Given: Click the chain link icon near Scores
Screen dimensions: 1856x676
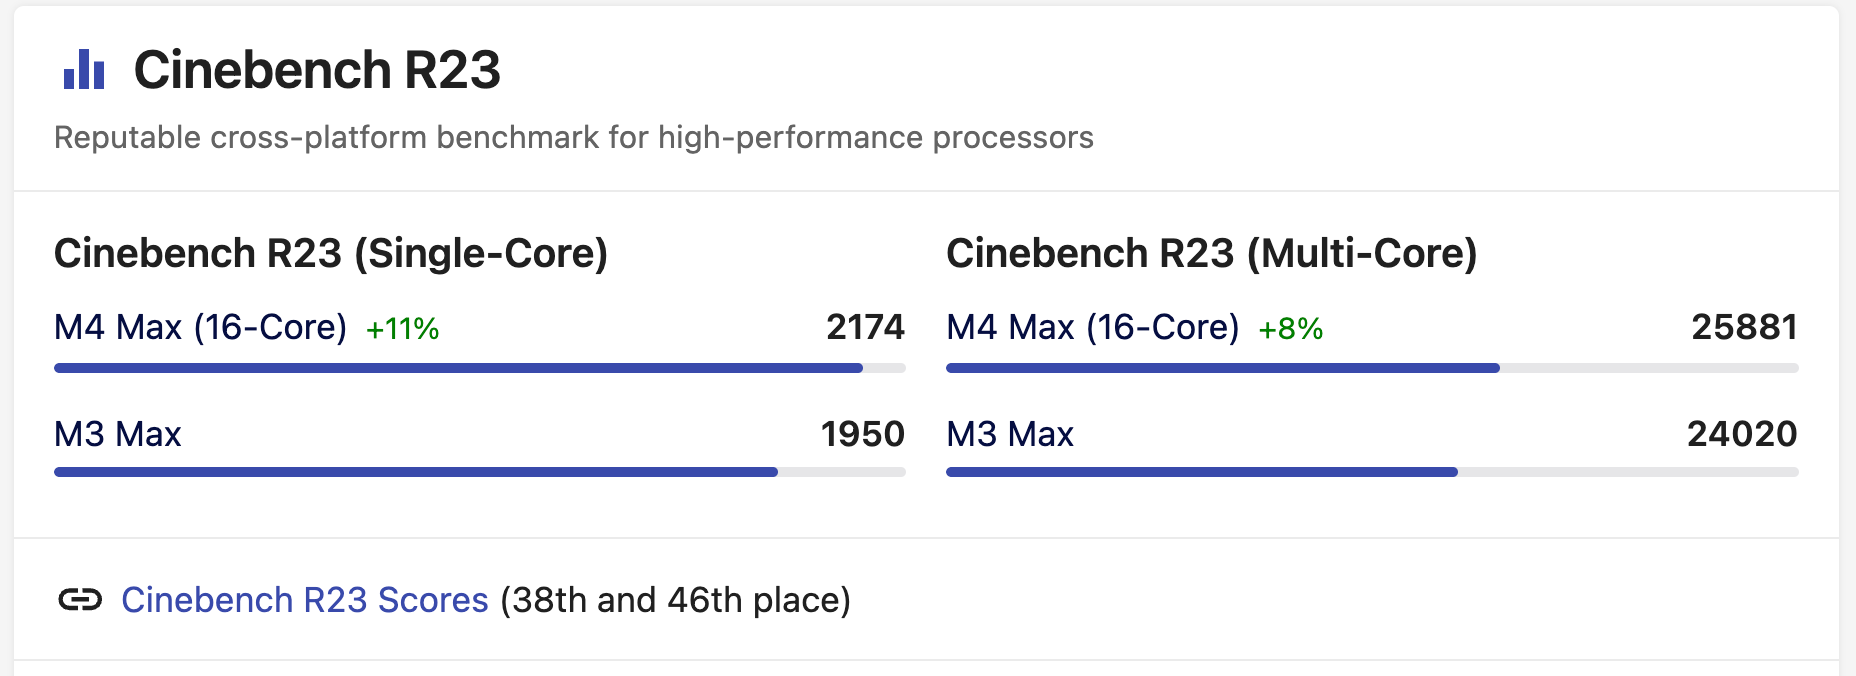Looking at the screenshot, I should [x=80, y=600].
